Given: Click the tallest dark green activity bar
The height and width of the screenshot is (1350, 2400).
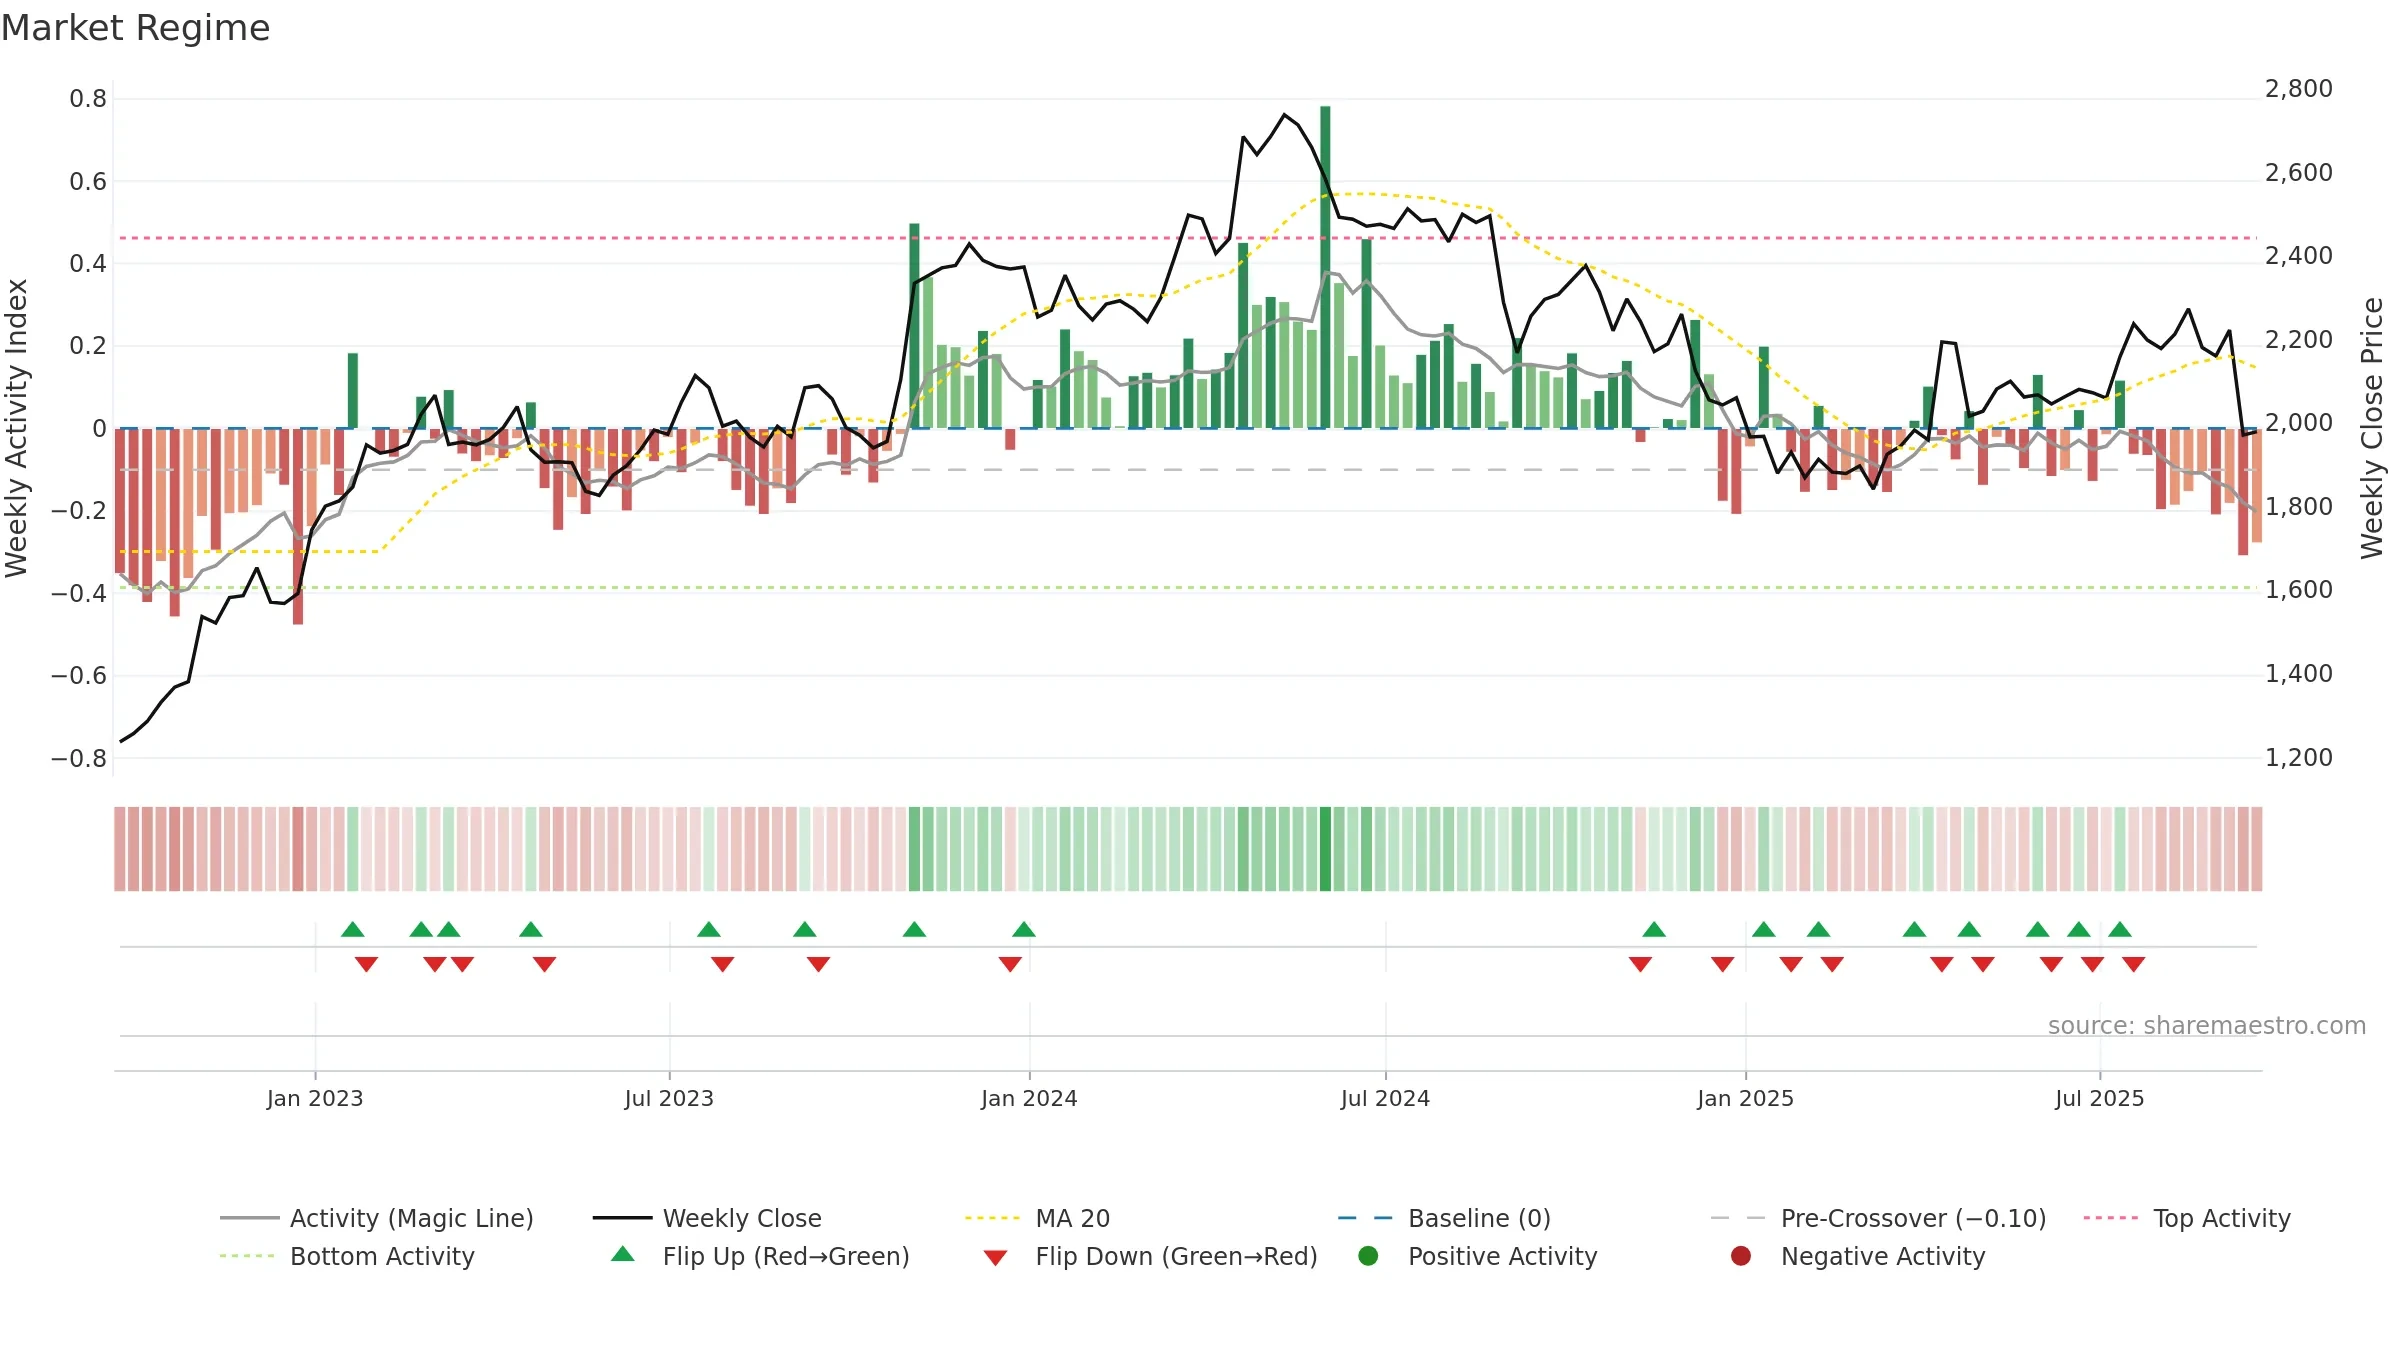Looking at the screenshot, I should point(1325,267).
